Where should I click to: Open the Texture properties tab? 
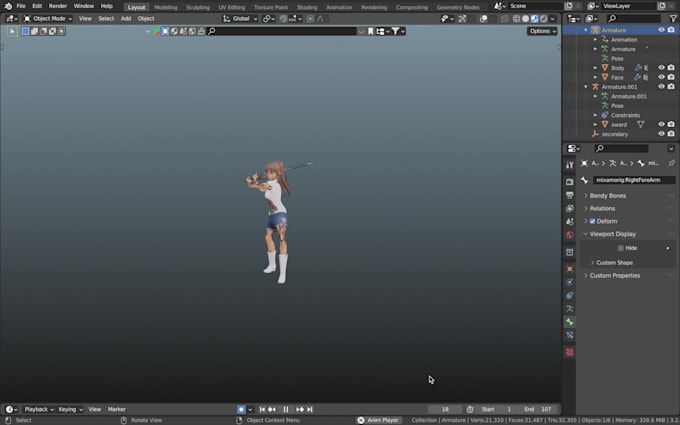tap(569, 352)
